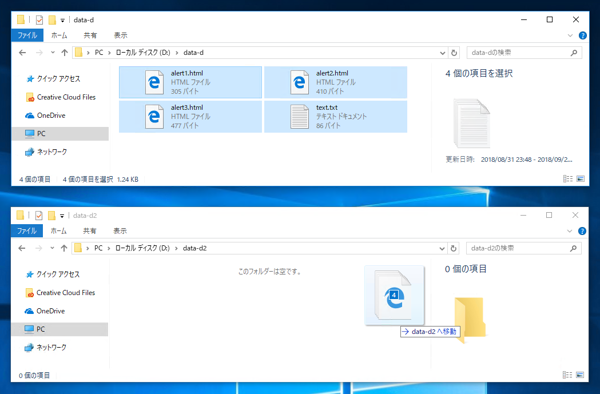
Task: Go forward in data-d2 window
Action: [38, 248]
